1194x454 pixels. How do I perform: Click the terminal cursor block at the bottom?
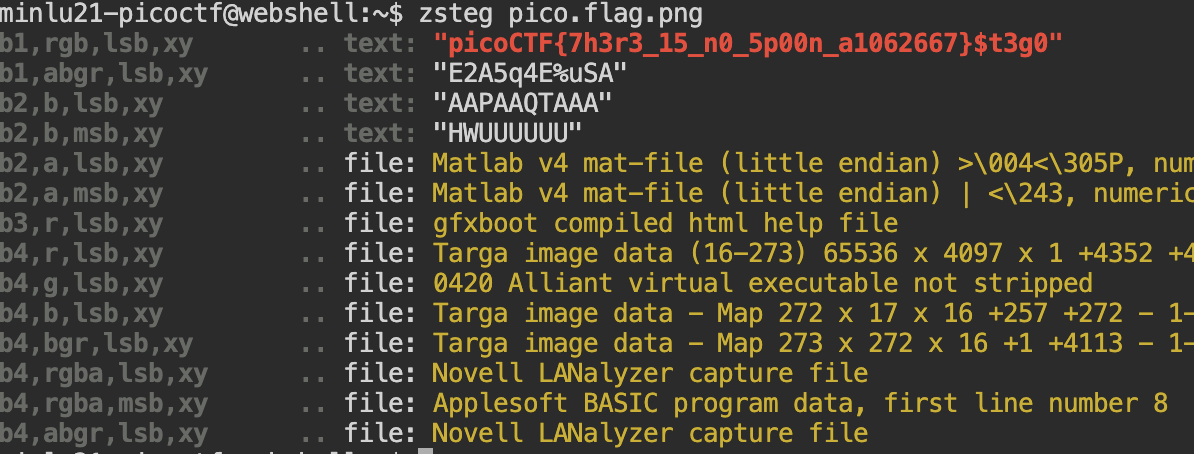424,450
